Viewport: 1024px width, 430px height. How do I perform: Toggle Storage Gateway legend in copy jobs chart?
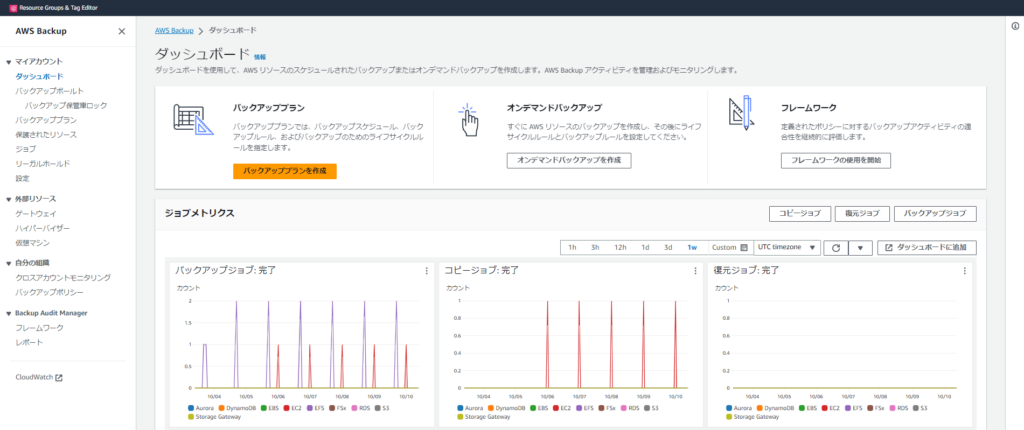click(x=483, y=416)
